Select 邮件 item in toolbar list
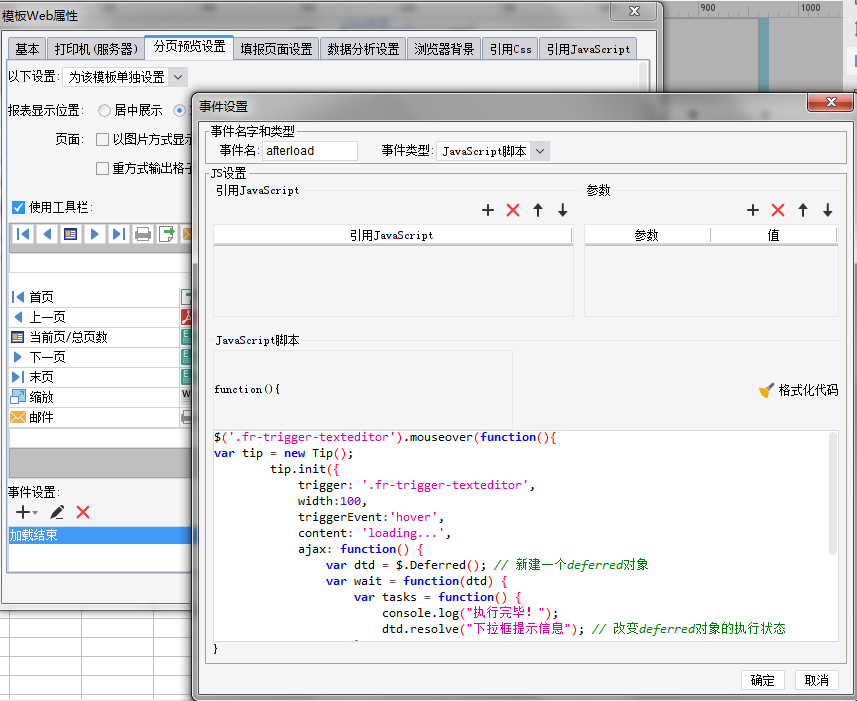Viewport: 857px width, 701px height. click(x=95, y=417)
